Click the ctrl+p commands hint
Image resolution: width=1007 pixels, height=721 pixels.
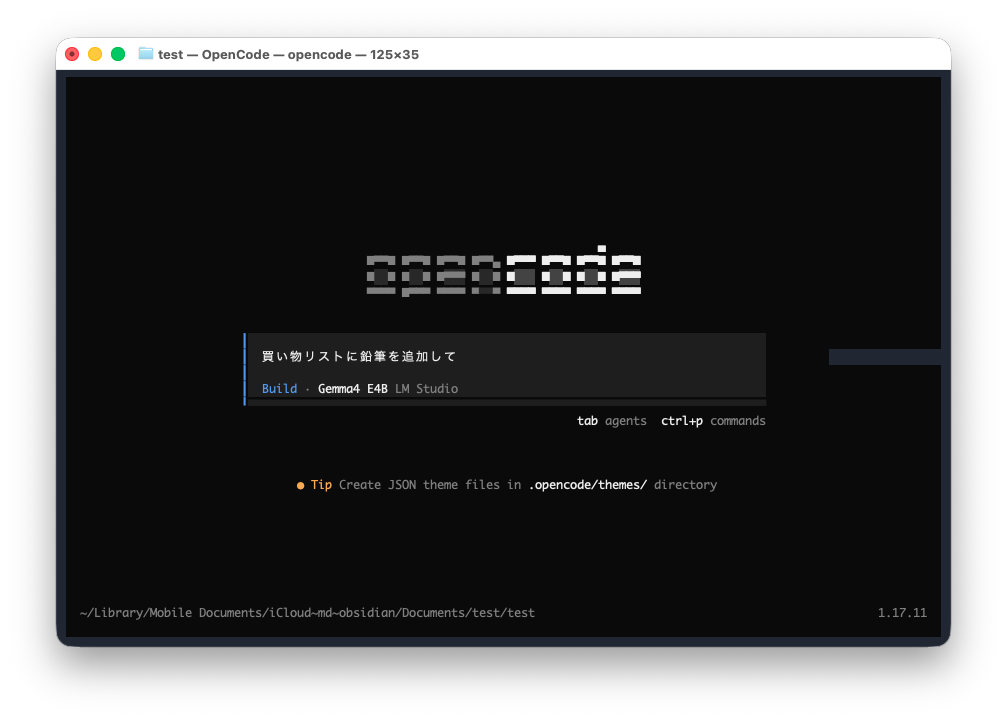[713, 421]
